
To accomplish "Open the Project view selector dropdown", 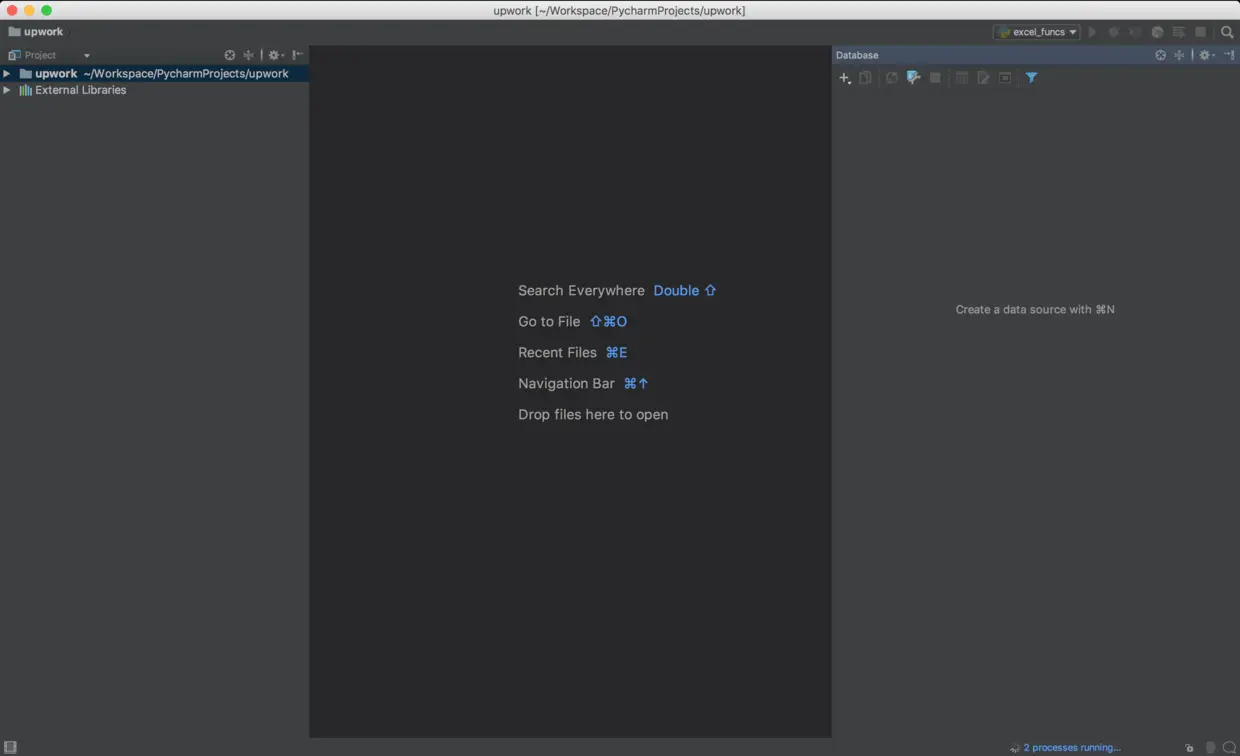I will point(49,55).
